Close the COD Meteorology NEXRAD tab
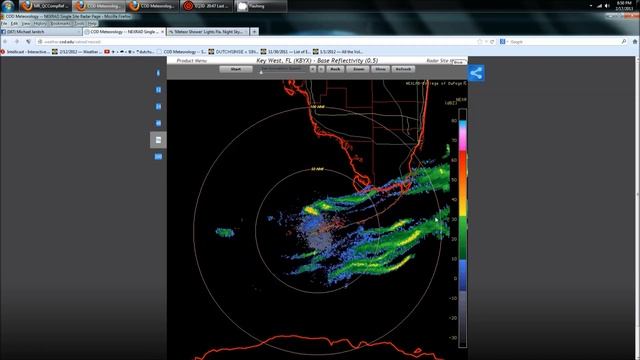 point(162,31)
